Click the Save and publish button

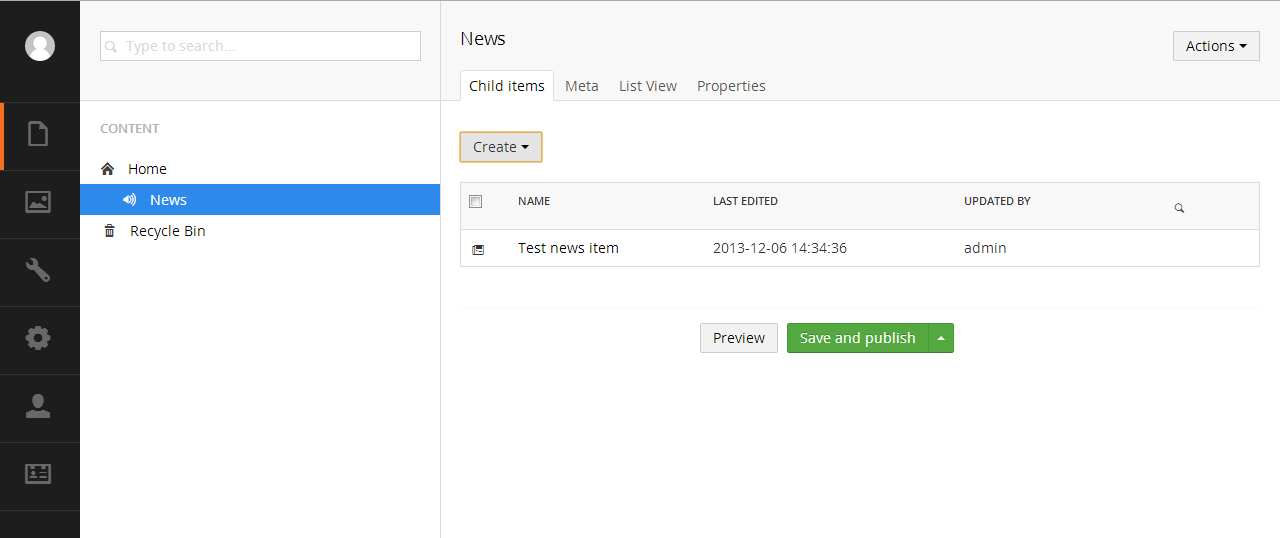click(857, 338)
